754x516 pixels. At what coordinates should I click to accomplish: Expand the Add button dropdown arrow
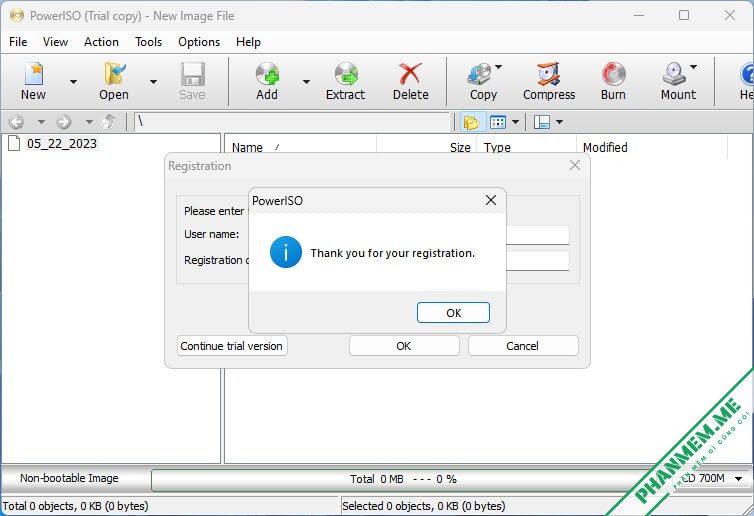(306, 82)
